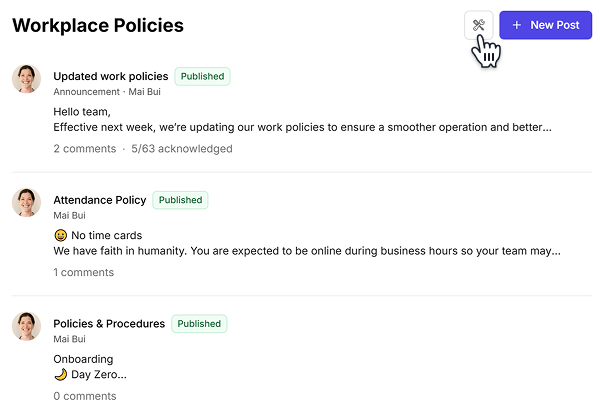Click the smiley emoji before No time cards
The image size is (600, 410).
[60, 235]
